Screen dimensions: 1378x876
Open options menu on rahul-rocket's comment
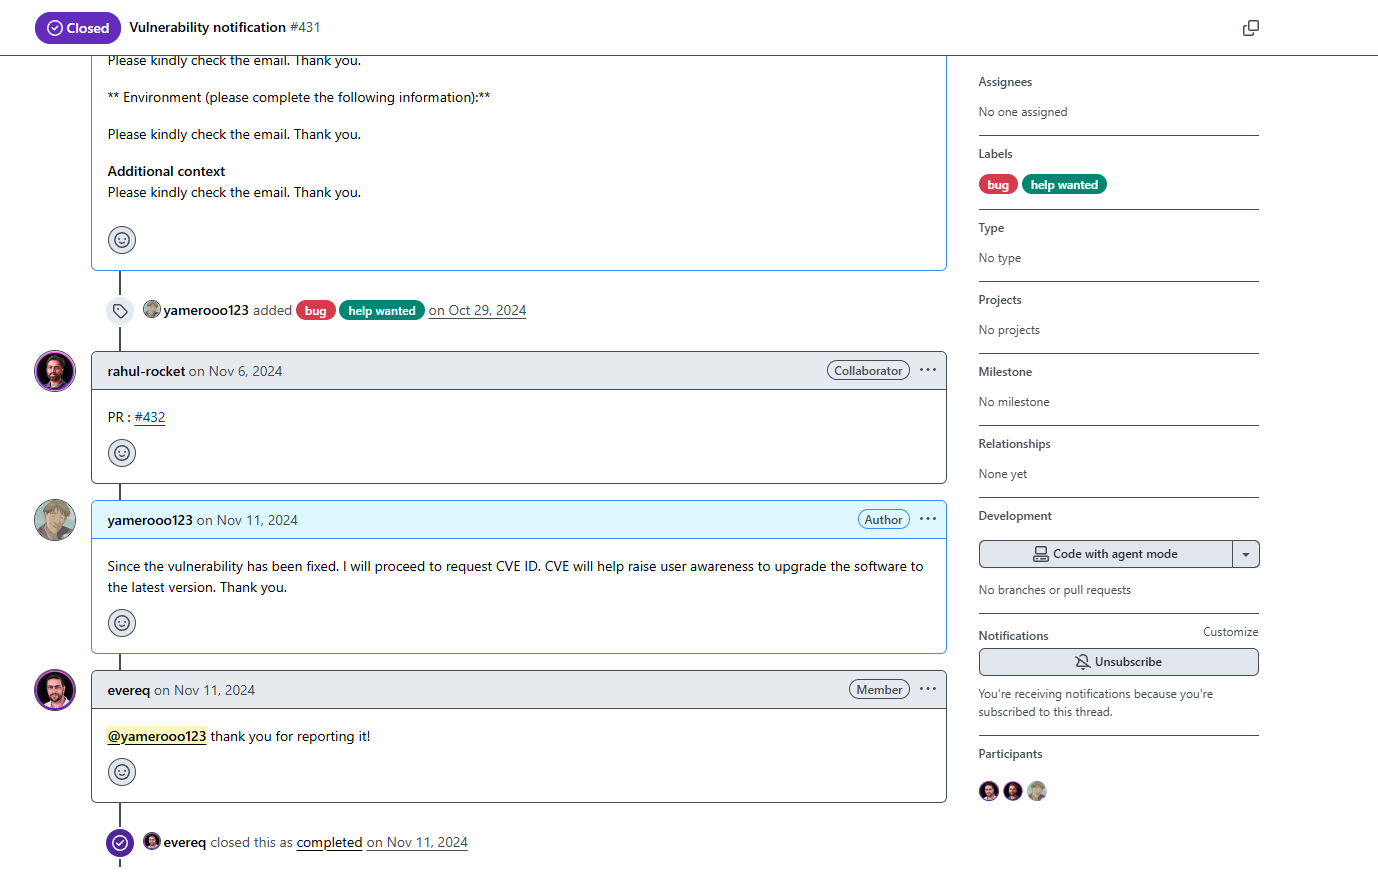(928, 370)
